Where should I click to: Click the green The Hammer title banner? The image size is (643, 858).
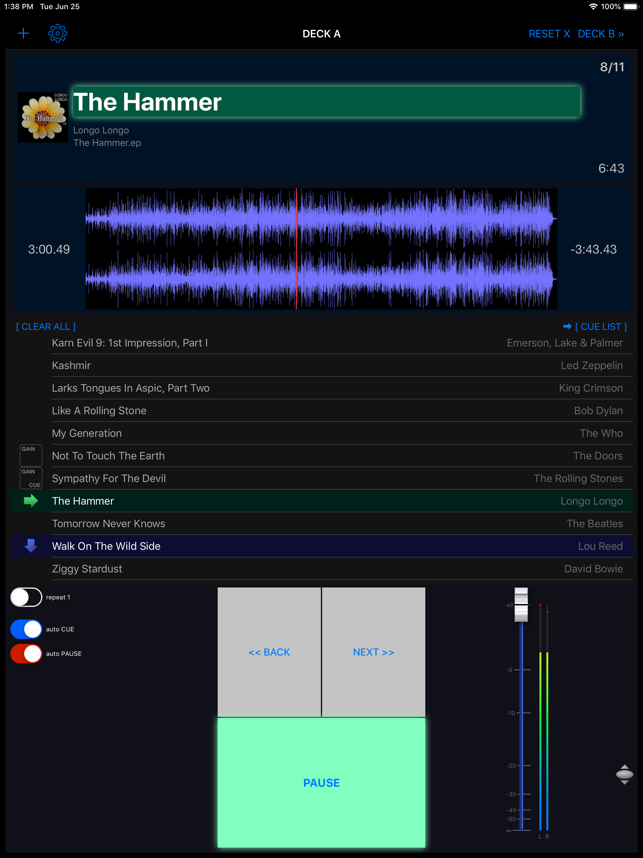tap(326, 102)
